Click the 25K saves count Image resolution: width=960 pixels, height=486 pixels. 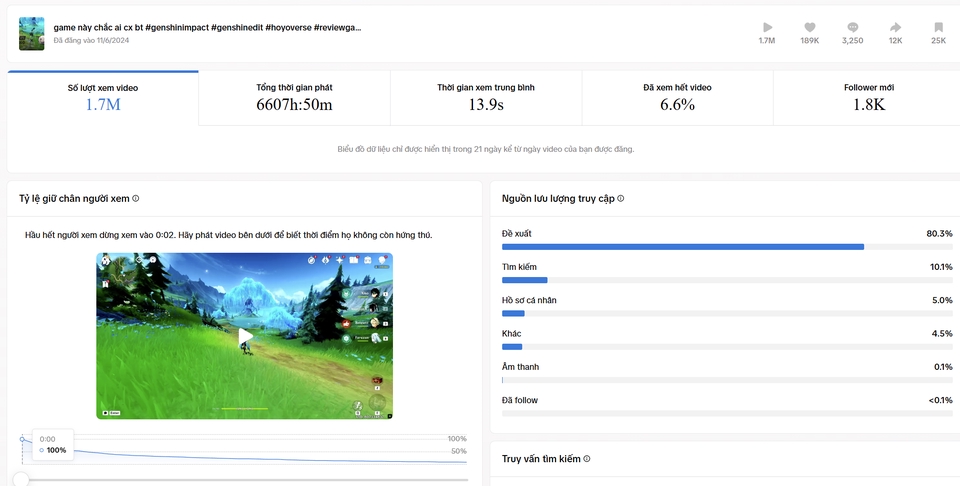939,40
